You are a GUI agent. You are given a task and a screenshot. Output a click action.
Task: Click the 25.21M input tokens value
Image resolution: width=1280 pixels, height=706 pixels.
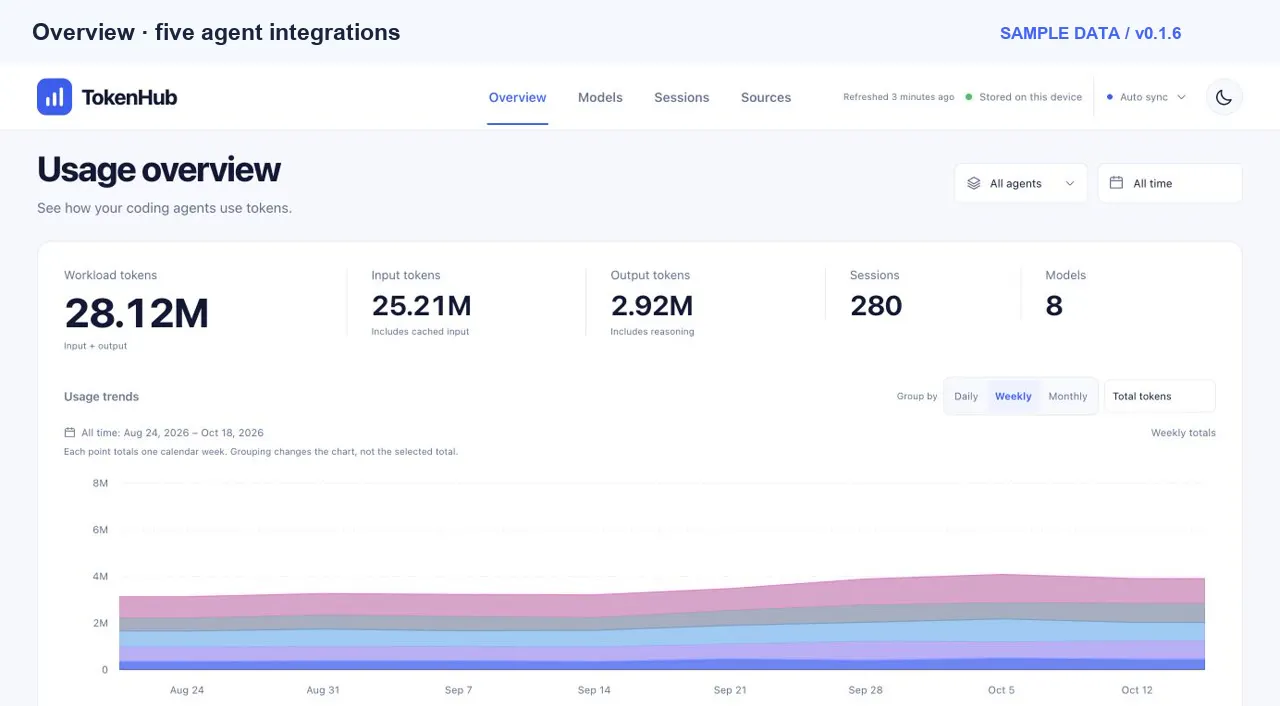(x=421, y=306)
